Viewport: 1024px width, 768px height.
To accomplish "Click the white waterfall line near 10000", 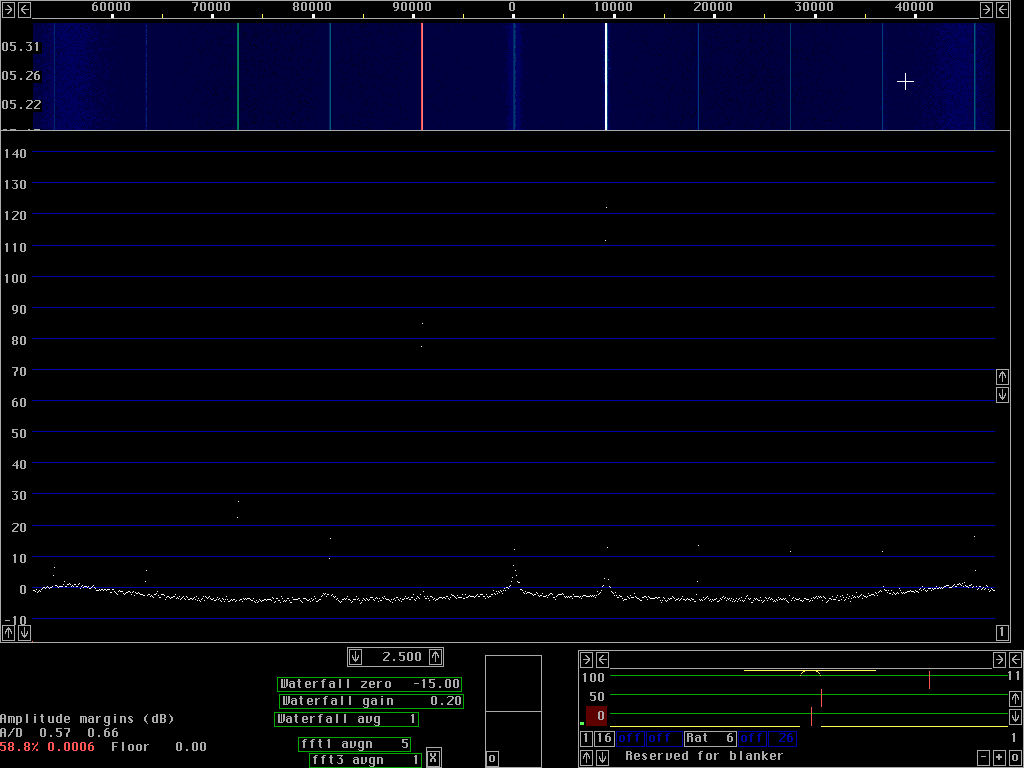I will click(x=606, y=76).
